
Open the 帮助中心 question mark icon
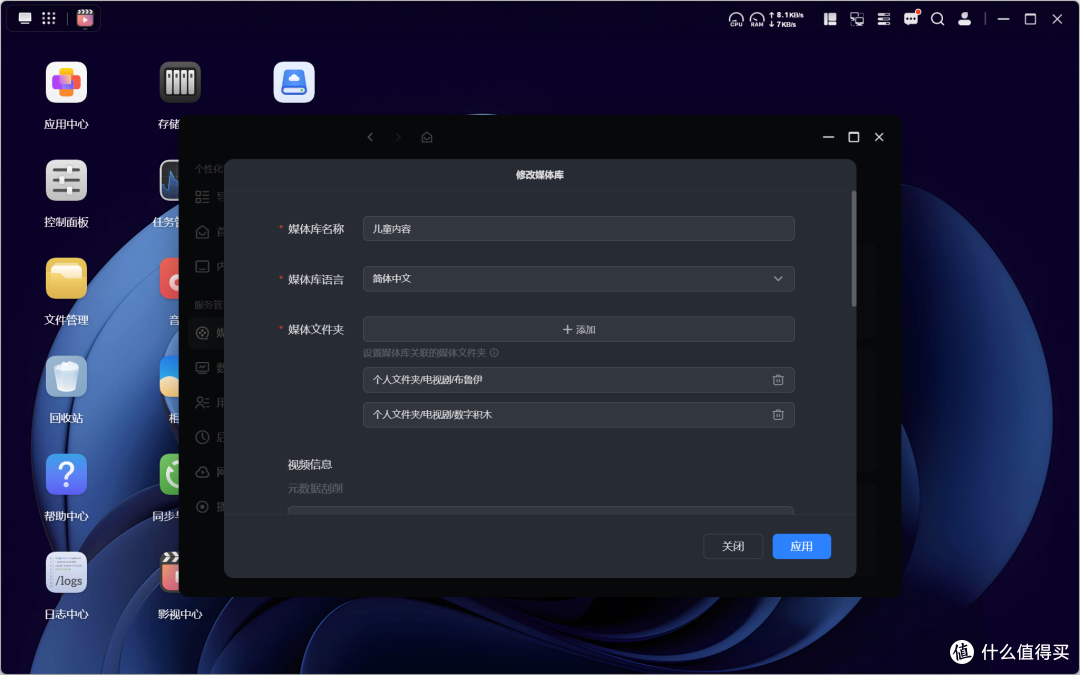point(66,474)
